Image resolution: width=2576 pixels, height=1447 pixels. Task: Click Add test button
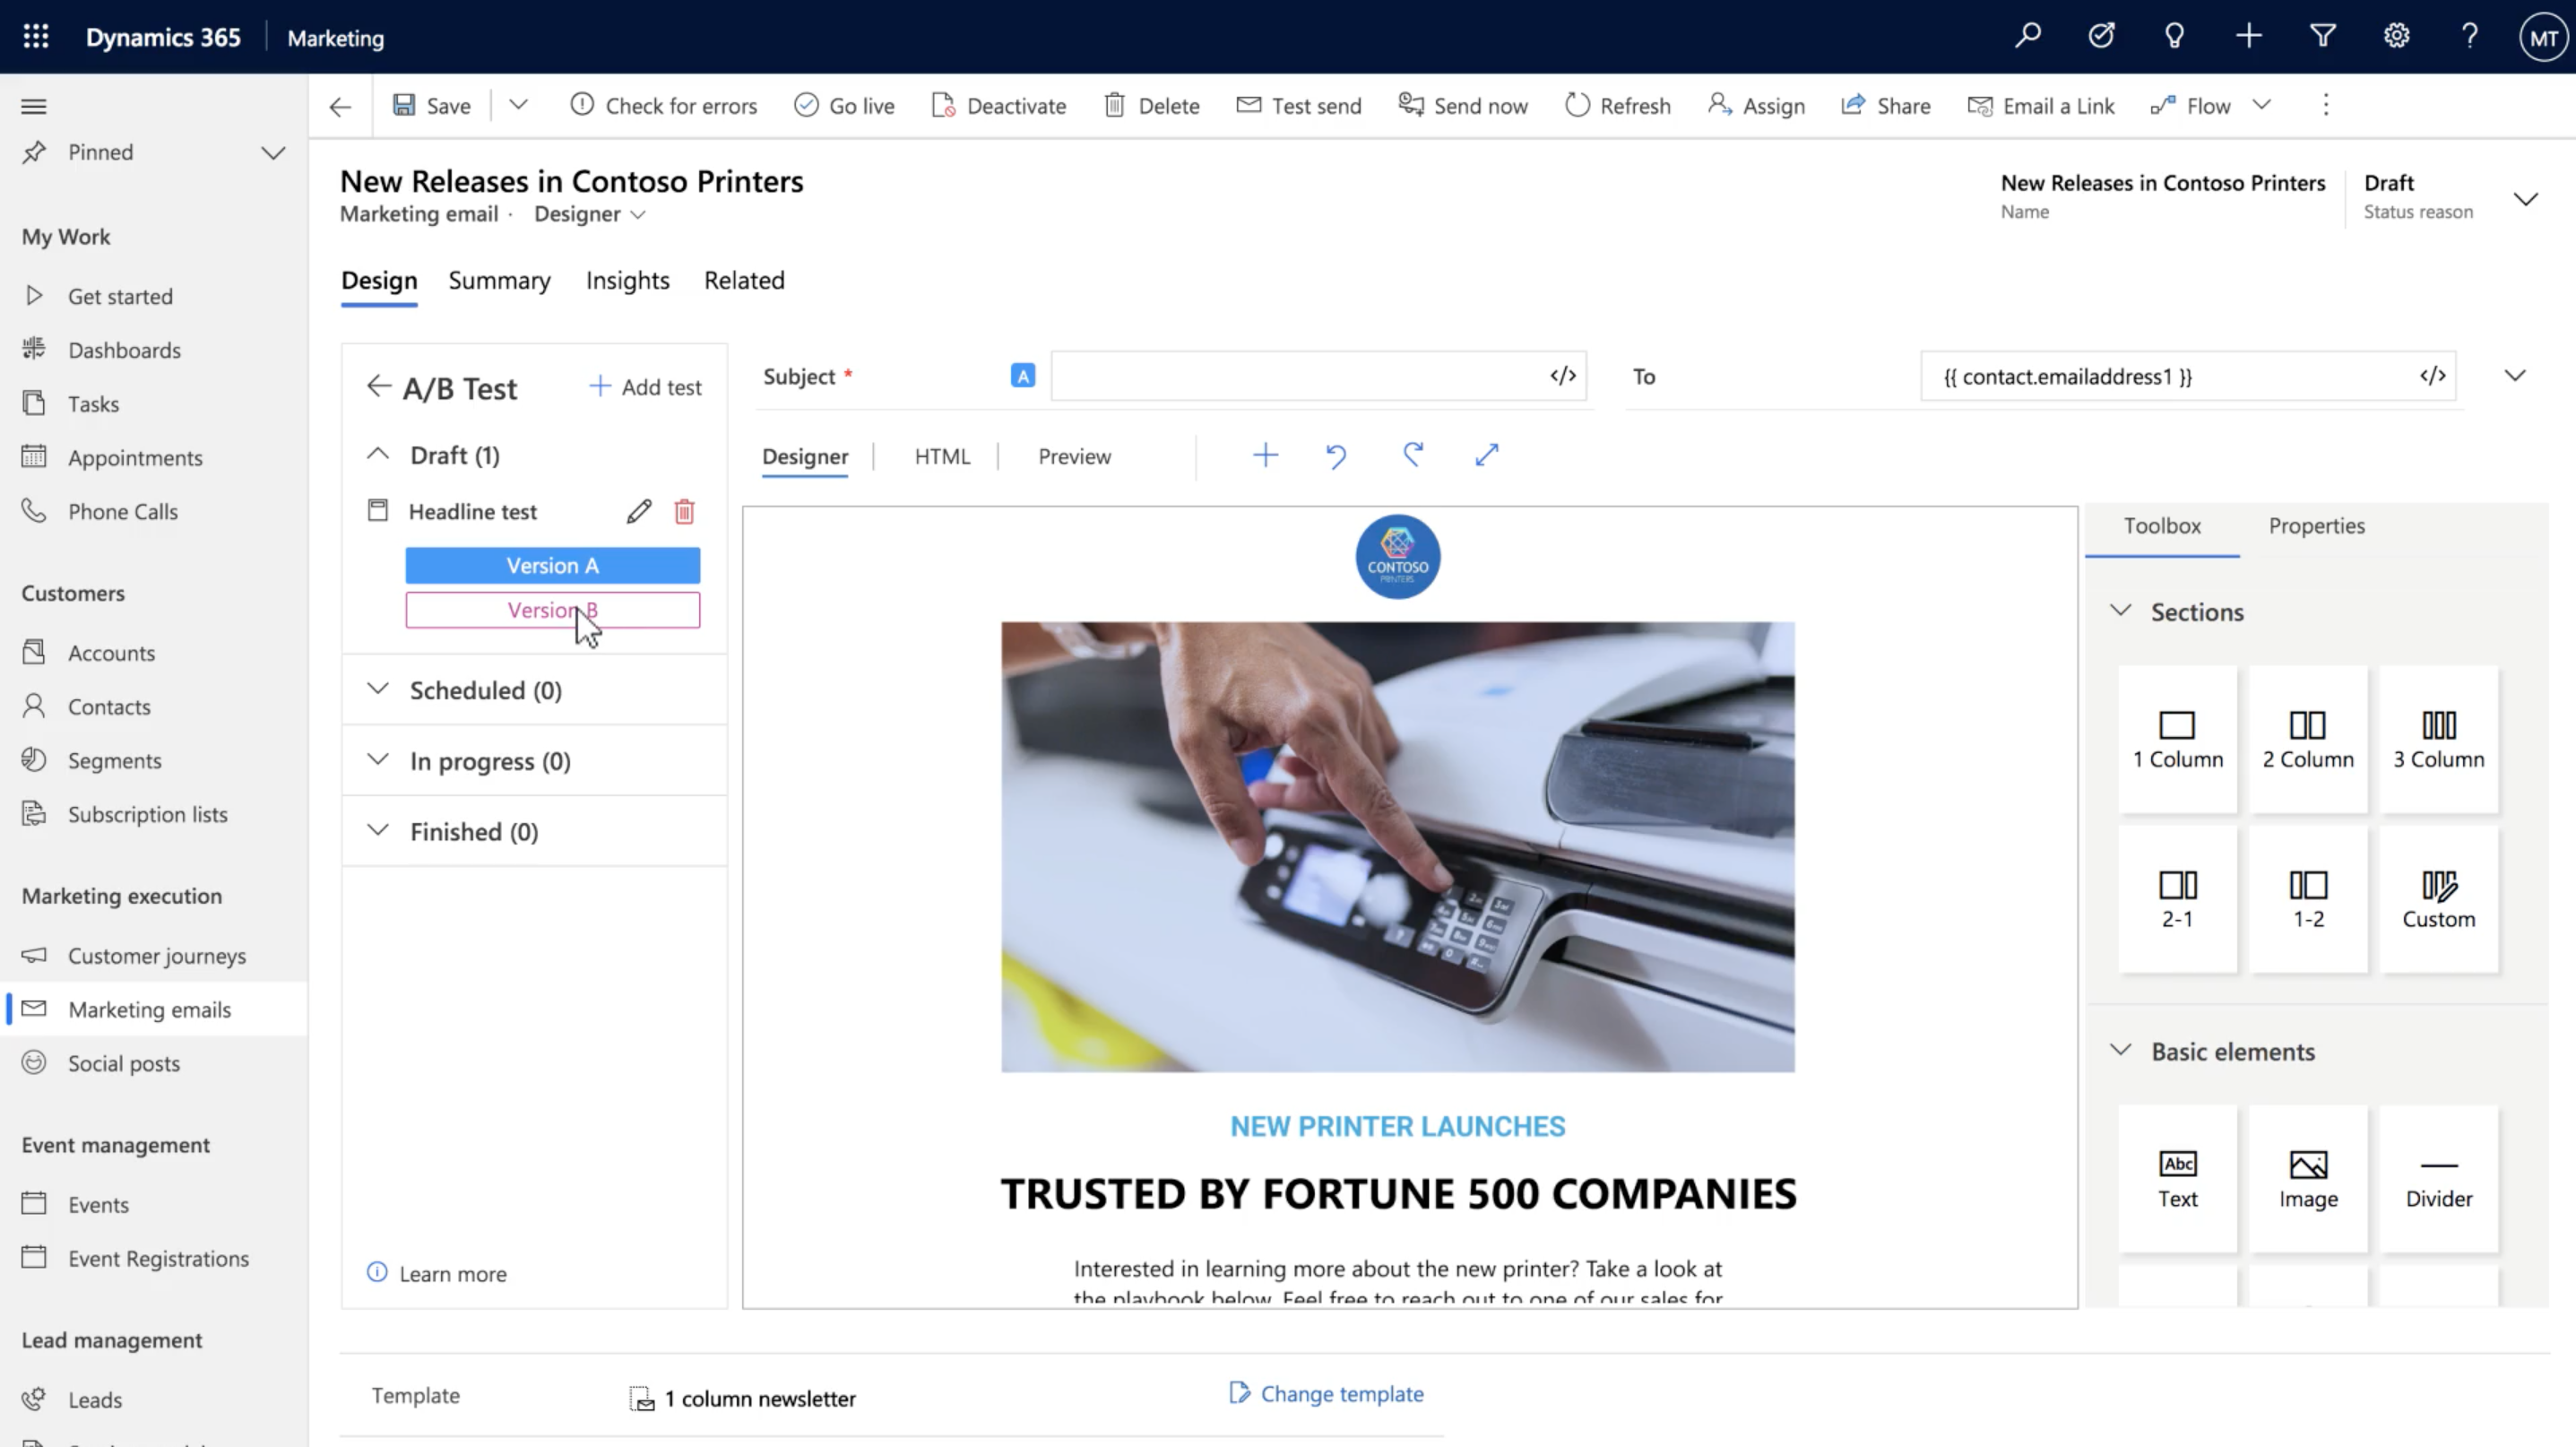645,387
